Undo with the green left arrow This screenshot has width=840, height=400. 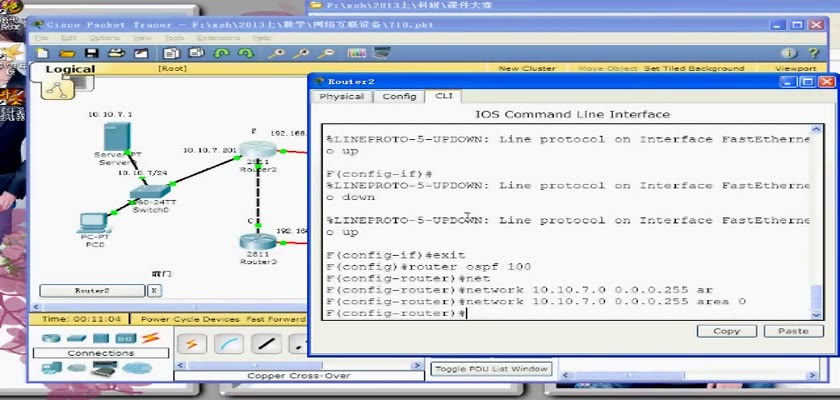point(221,53)
